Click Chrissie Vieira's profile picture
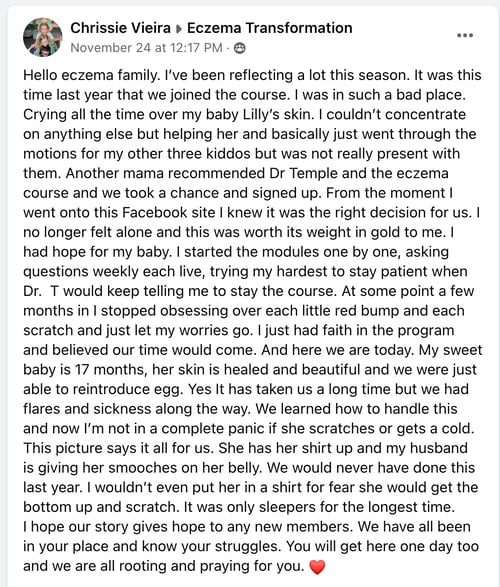 coord(43,37)
